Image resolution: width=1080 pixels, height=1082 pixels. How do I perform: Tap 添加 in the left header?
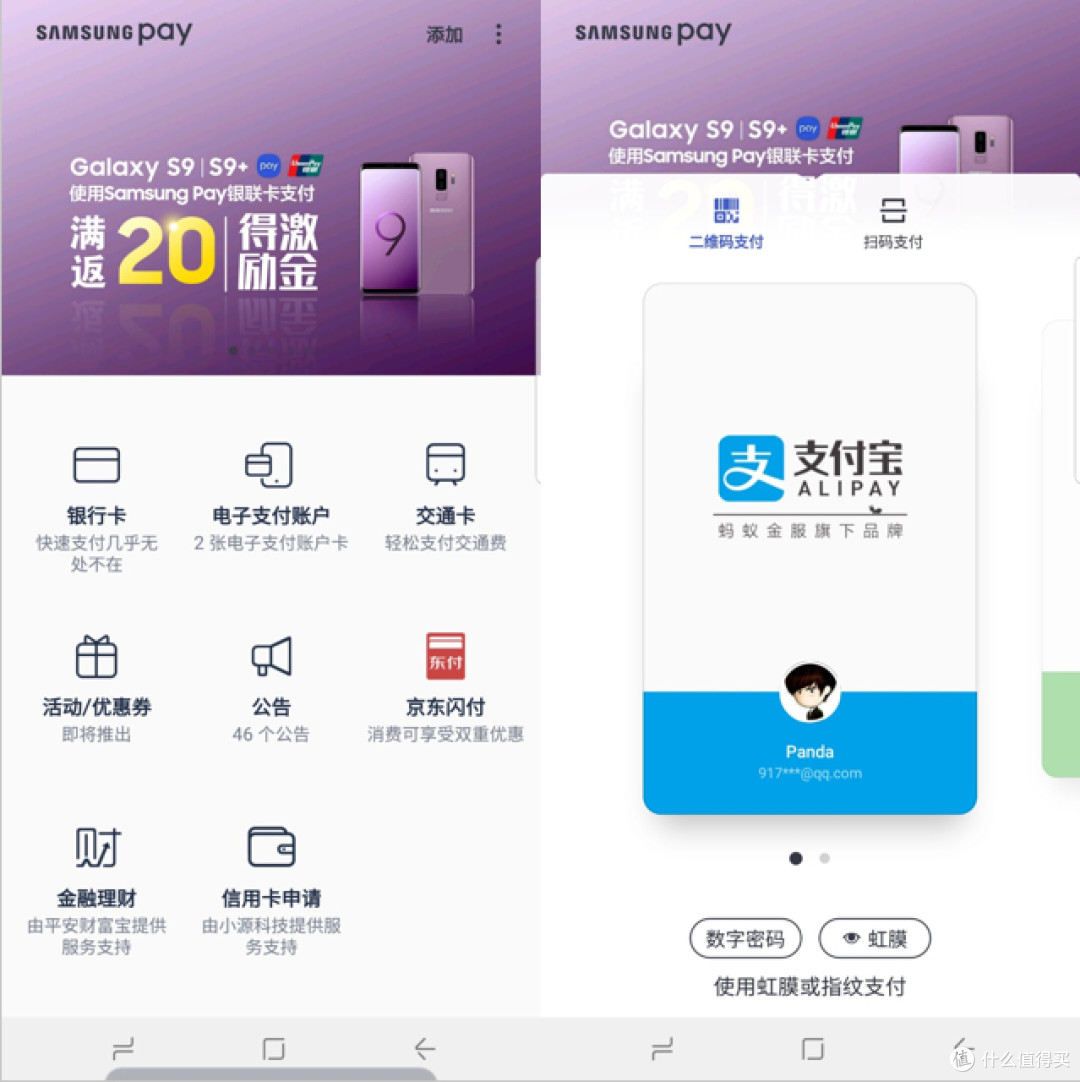[444, 35]
